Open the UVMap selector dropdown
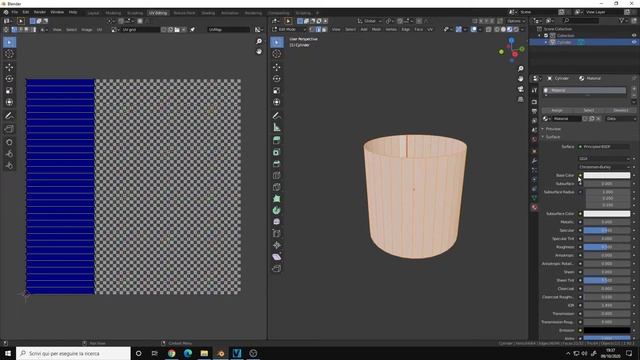This screenshot has height=360, width=640. pyautogui.click(x=228, y=29)
